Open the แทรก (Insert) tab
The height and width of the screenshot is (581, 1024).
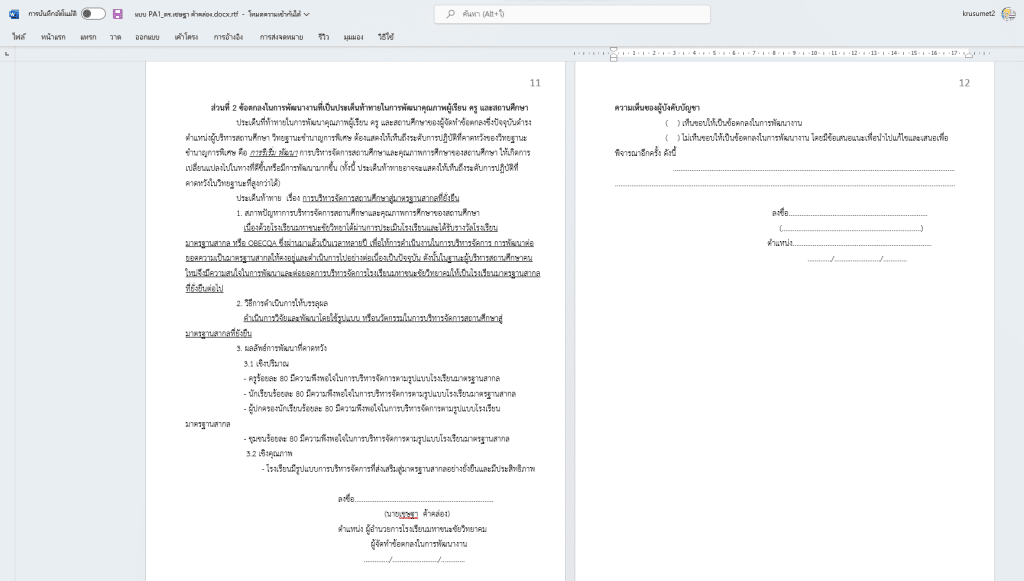coord(88,37)
